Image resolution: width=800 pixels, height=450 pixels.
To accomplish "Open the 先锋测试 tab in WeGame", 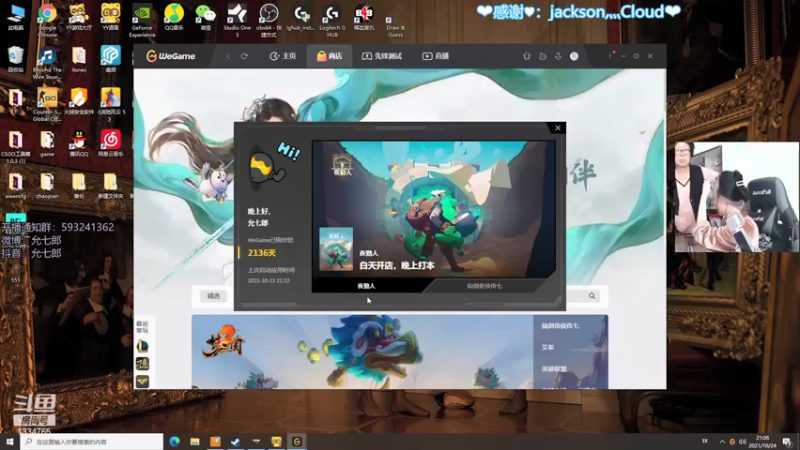I will (x=382, y=56).
